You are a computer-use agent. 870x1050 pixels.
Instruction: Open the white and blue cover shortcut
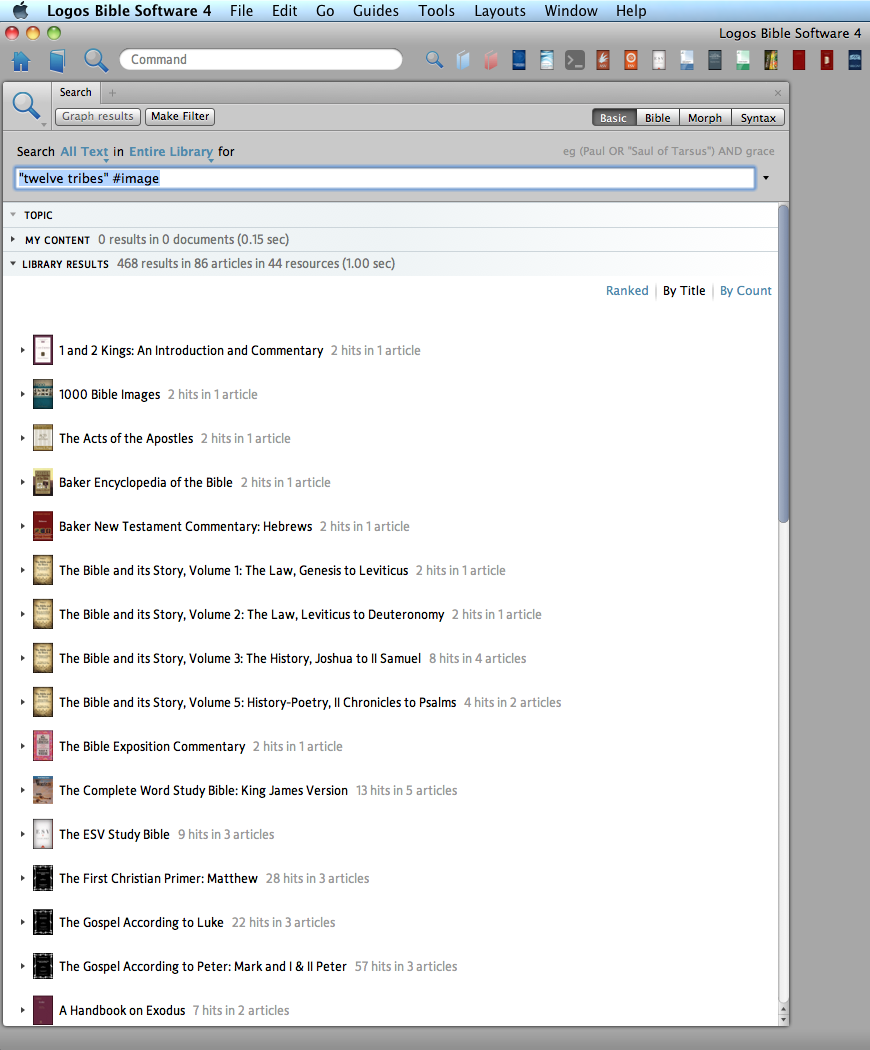pyautogui.click(x=686, y=60)
